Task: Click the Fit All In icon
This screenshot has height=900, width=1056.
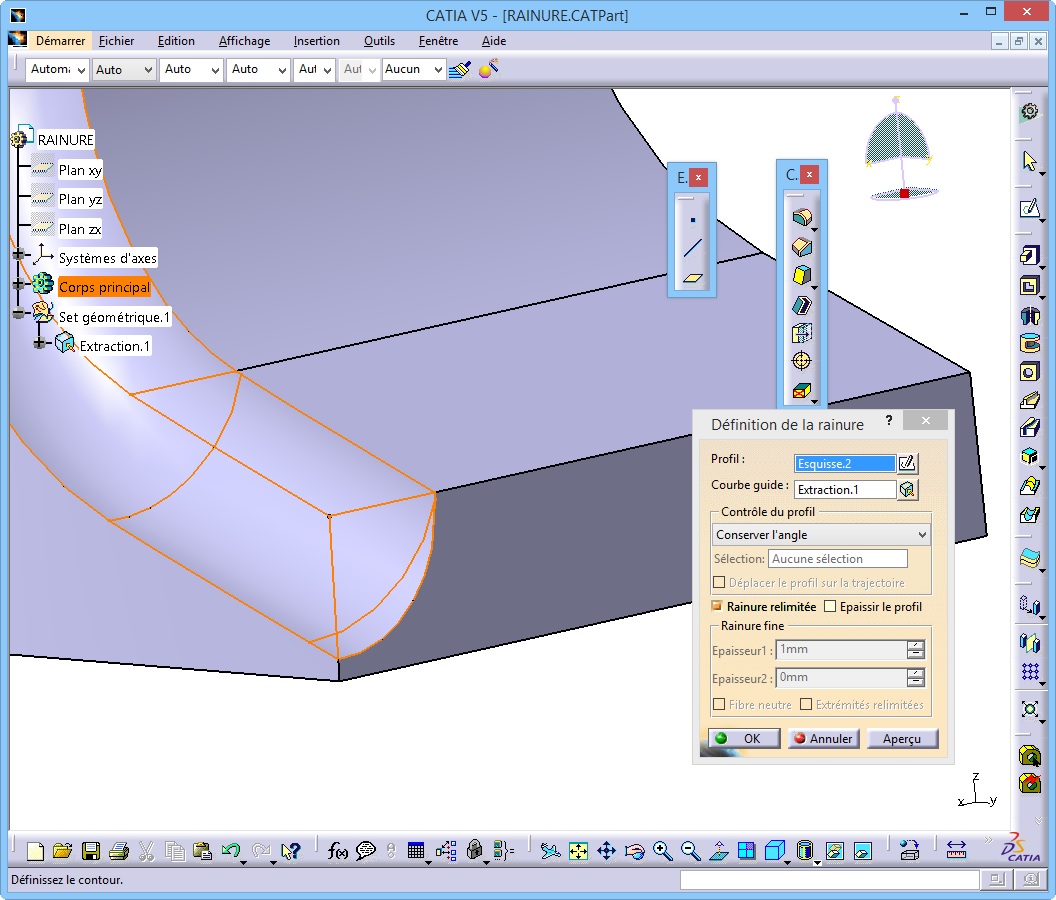Action: pos(578,851)
